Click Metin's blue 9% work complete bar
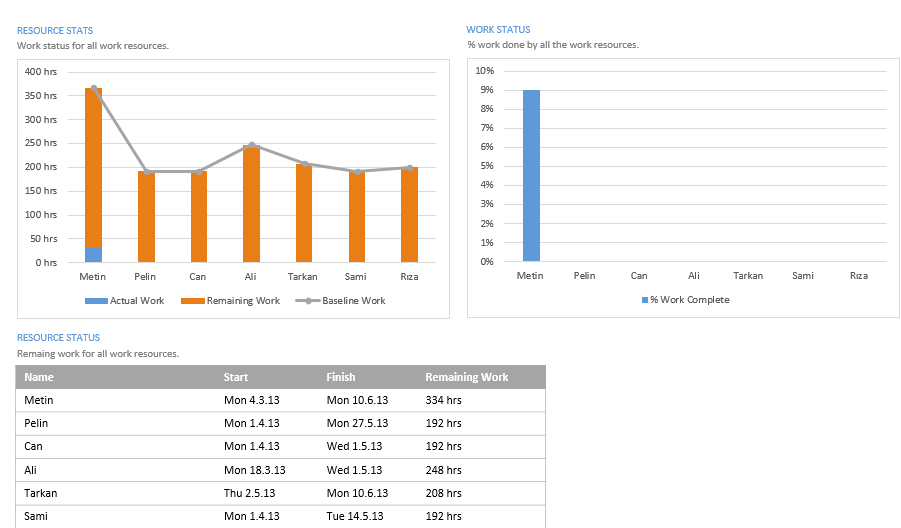The height and width of the screenshot is (528, 901). 531,176
